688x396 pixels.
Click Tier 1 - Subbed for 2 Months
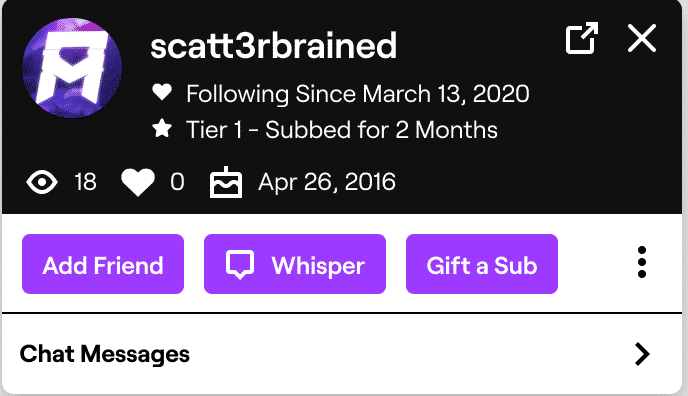[342, 130]
